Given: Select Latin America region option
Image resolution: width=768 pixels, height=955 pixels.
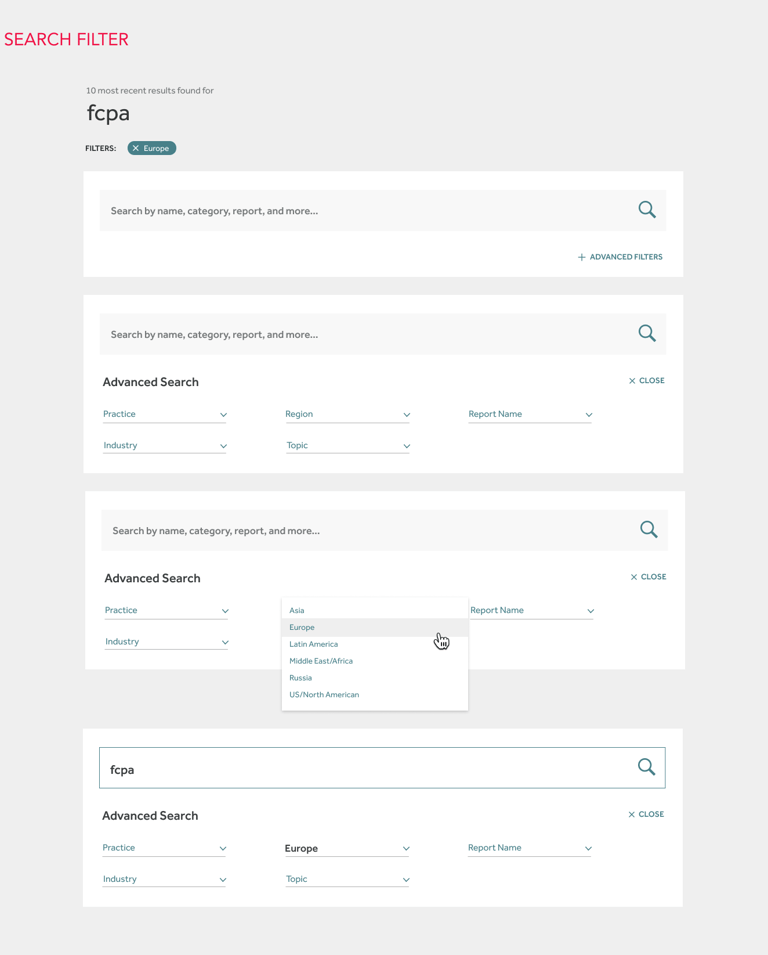Looking at the screenshot, I should (314, 644).
